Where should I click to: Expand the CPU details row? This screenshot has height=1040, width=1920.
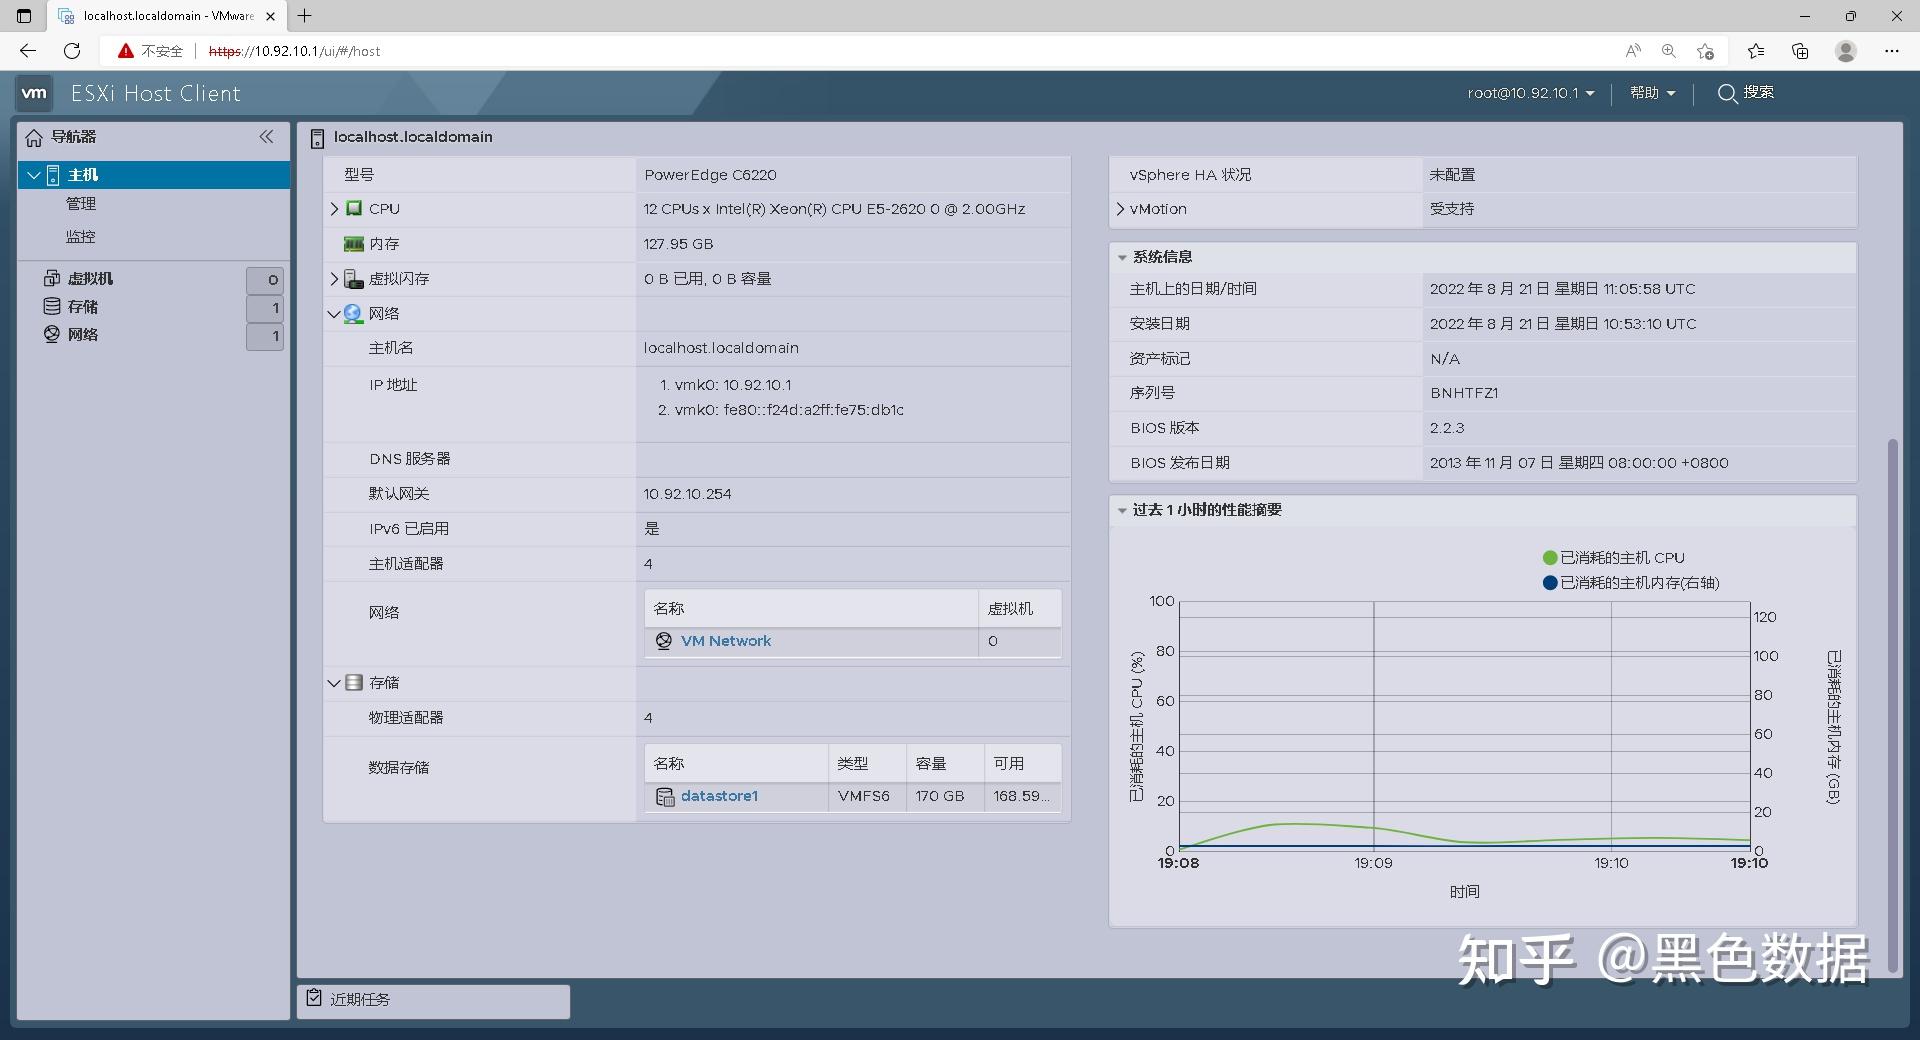click(334, 208)
